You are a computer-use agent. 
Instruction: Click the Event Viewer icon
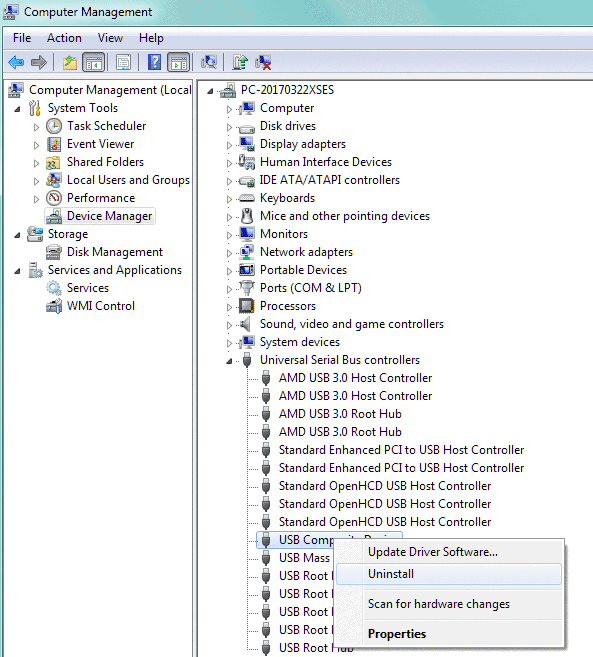coord(54,144)
